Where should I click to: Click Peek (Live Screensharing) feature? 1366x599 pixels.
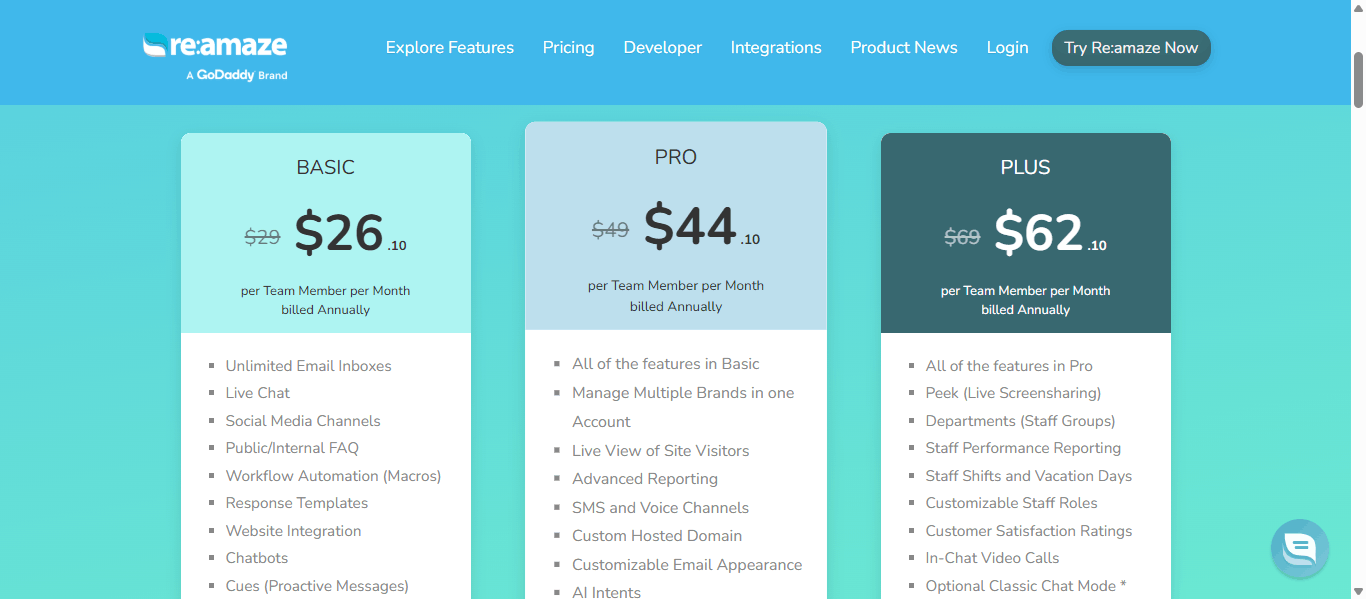point(1013,393)
